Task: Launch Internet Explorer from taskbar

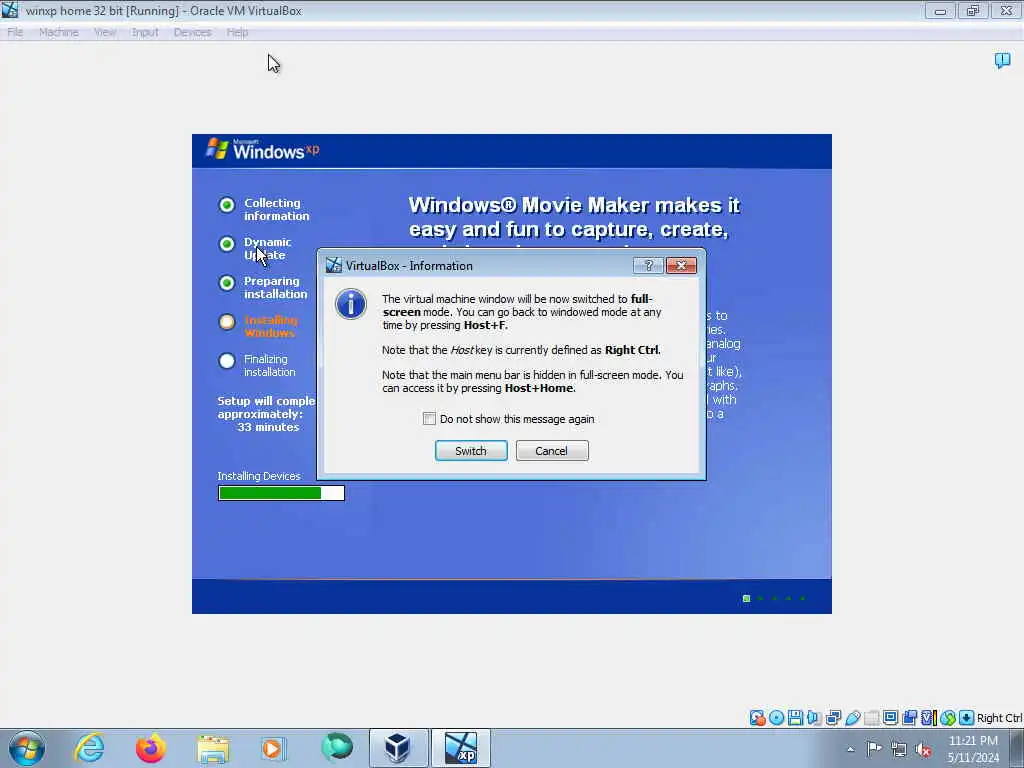Action: [x=89, y=748]
